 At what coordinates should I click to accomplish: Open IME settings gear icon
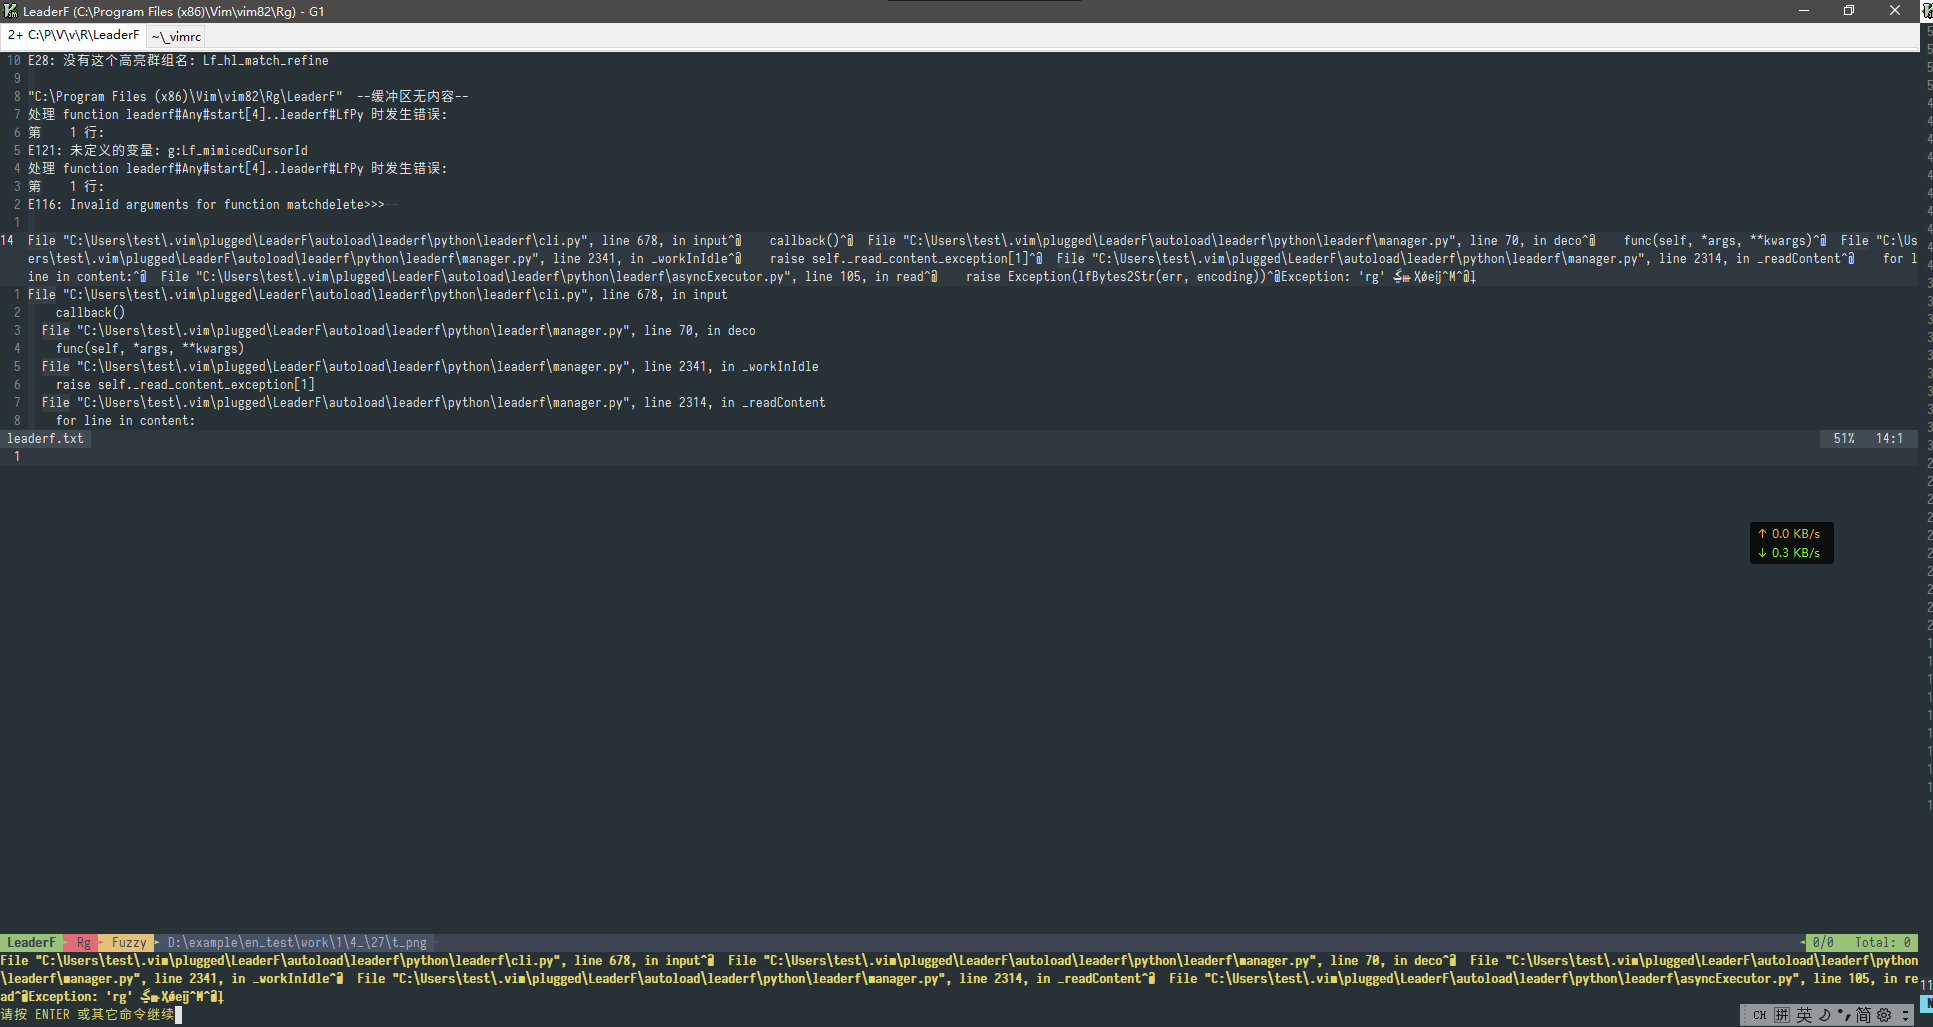click(1884, 1015)
